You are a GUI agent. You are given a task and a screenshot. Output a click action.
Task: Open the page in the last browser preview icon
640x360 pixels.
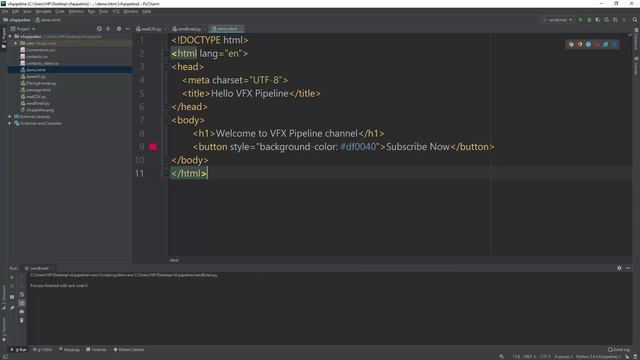[614, 44]
